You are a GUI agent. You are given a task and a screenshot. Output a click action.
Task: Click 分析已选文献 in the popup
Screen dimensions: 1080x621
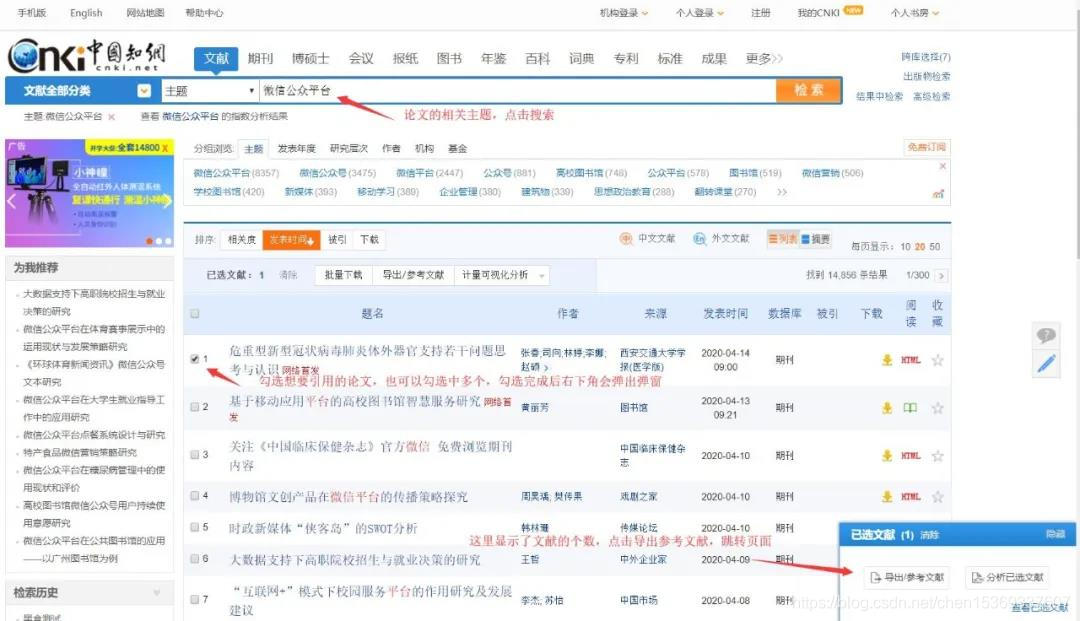click(x=1007, y=578)
